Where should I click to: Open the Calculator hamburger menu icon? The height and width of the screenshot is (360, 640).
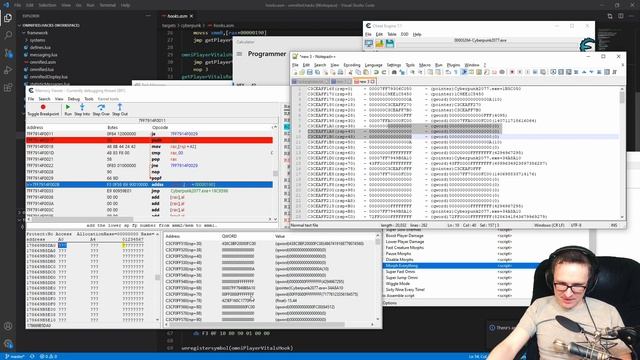240,54
